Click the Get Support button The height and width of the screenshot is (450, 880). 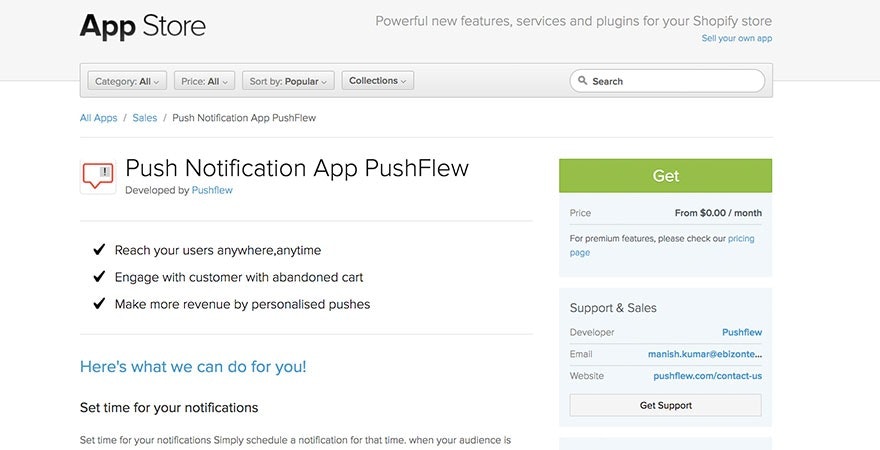tap(665, 405)
